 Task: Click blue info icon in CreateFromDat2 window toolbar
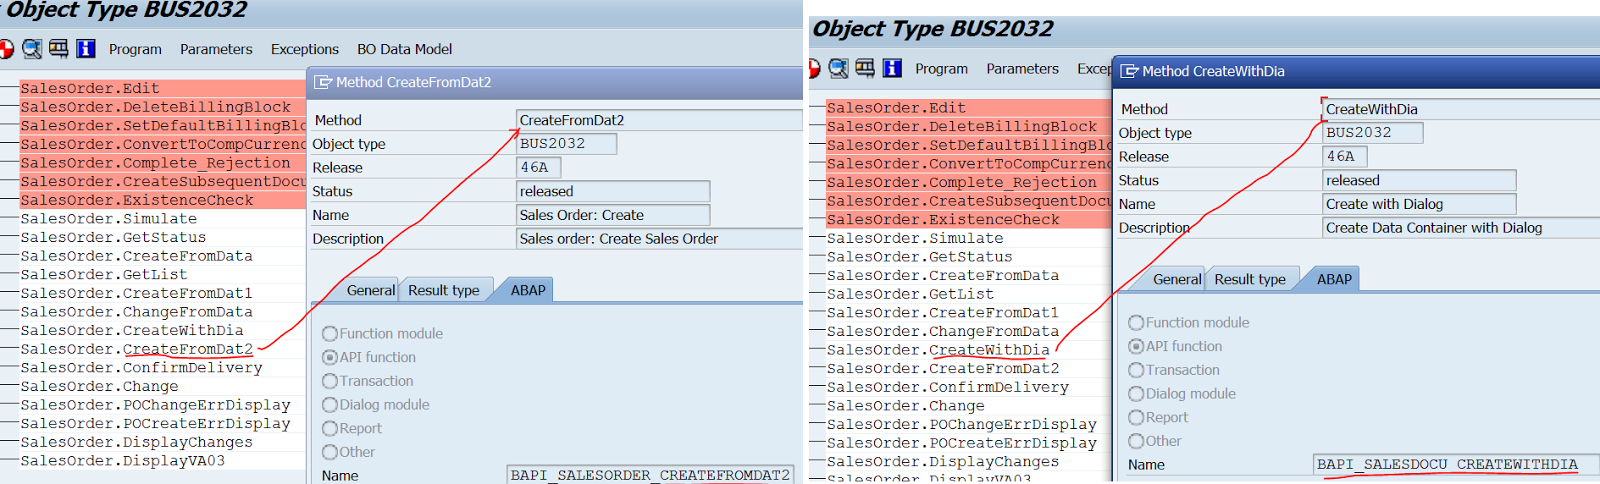point(86,48)
